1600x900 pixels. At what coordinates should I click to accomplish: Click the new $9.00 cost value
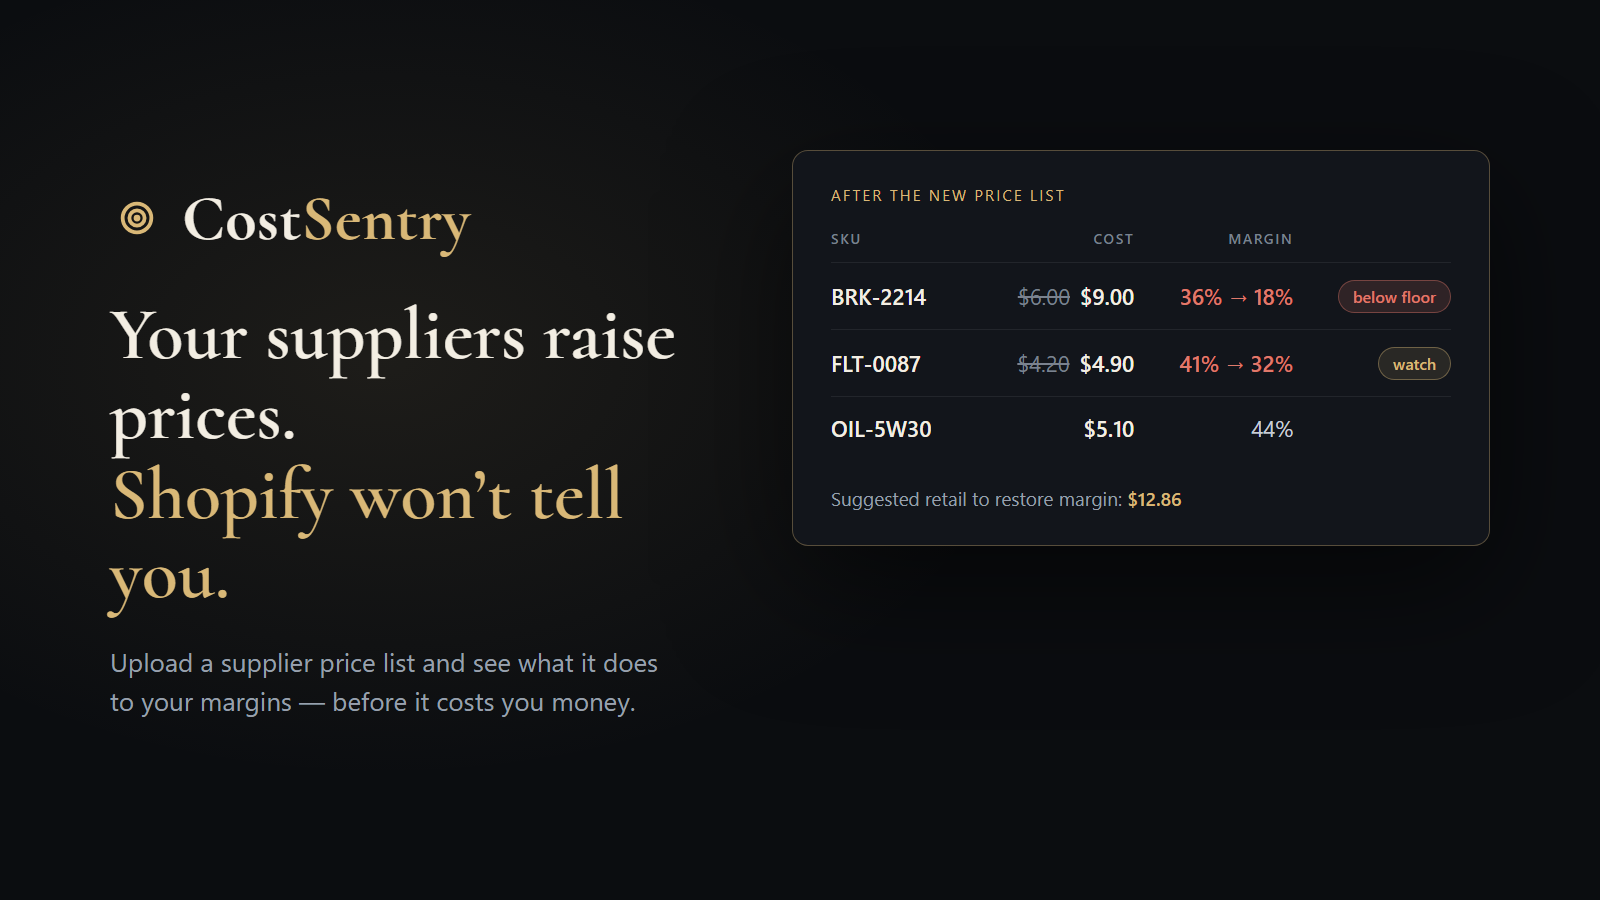(x=1107, y=297)
